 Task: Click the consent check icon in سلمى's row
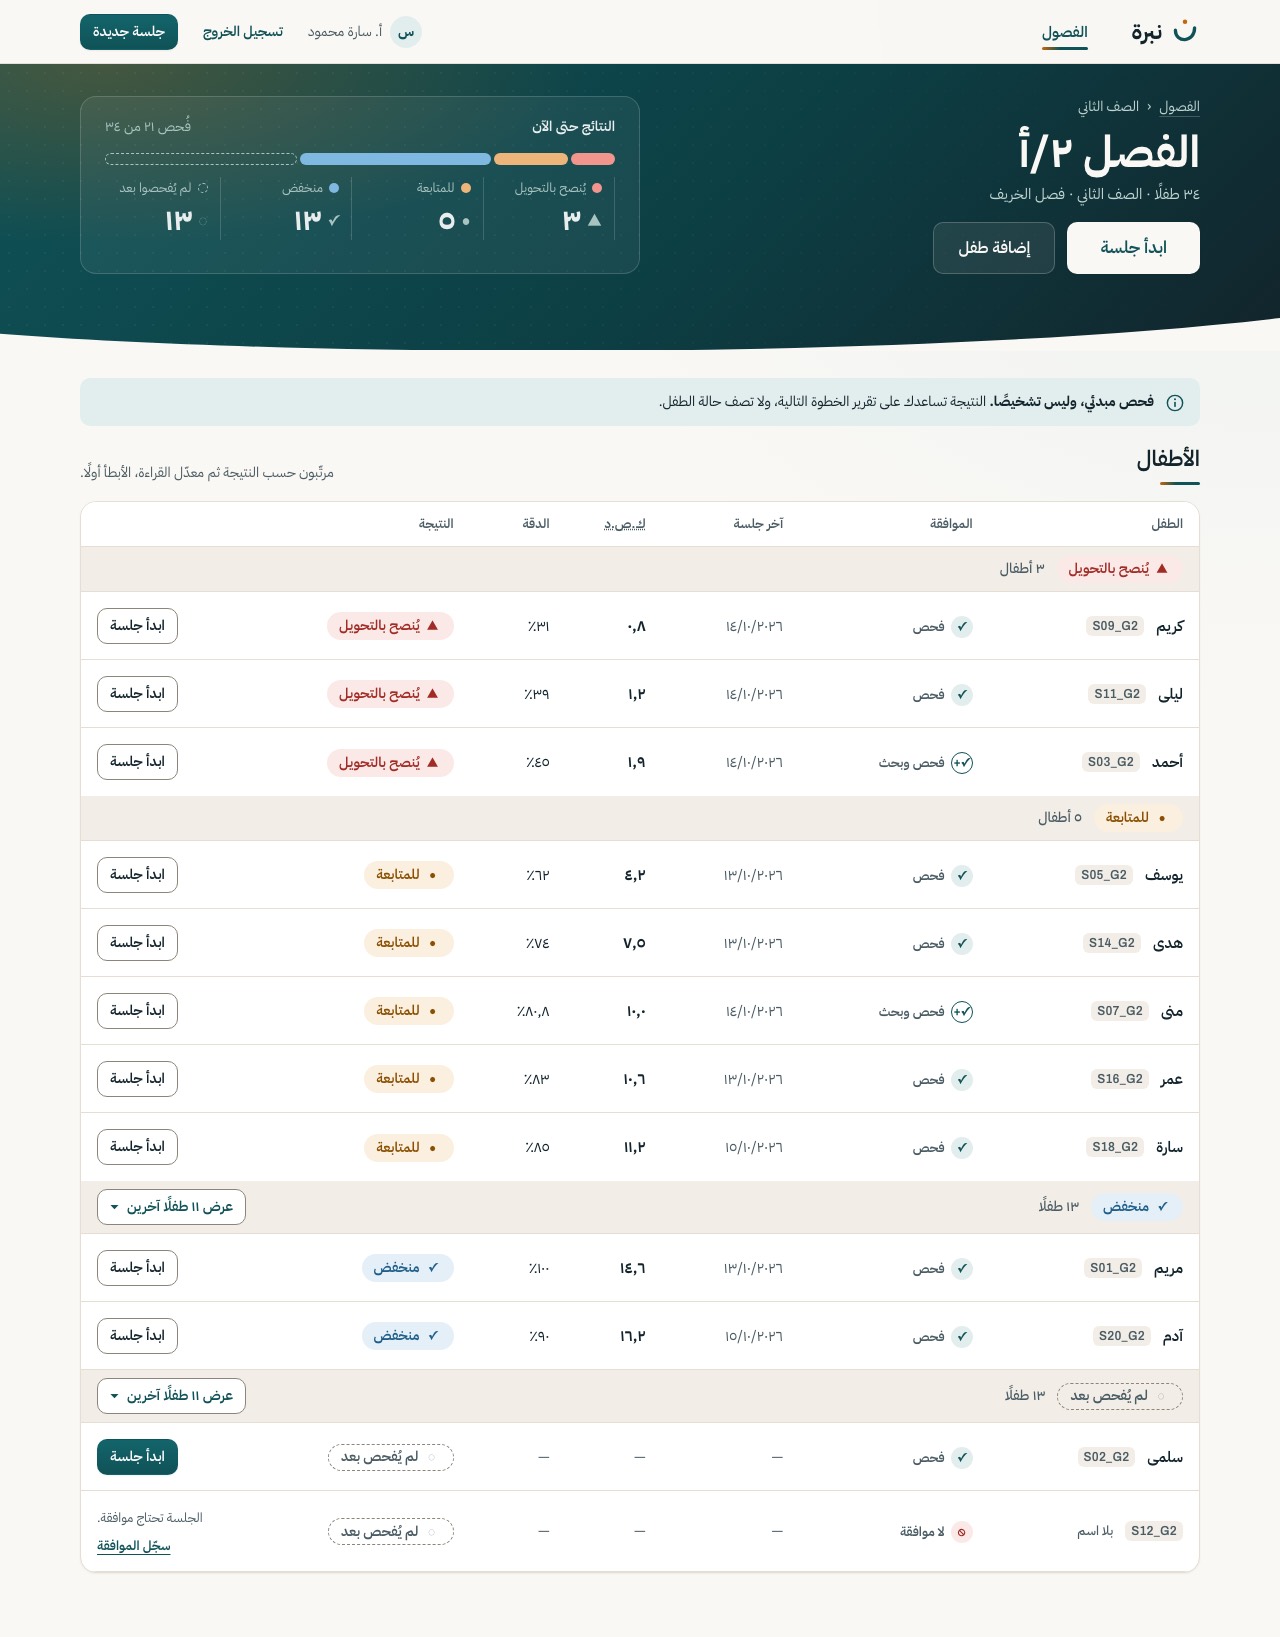pyautogui.click(x=962, y=1458)
